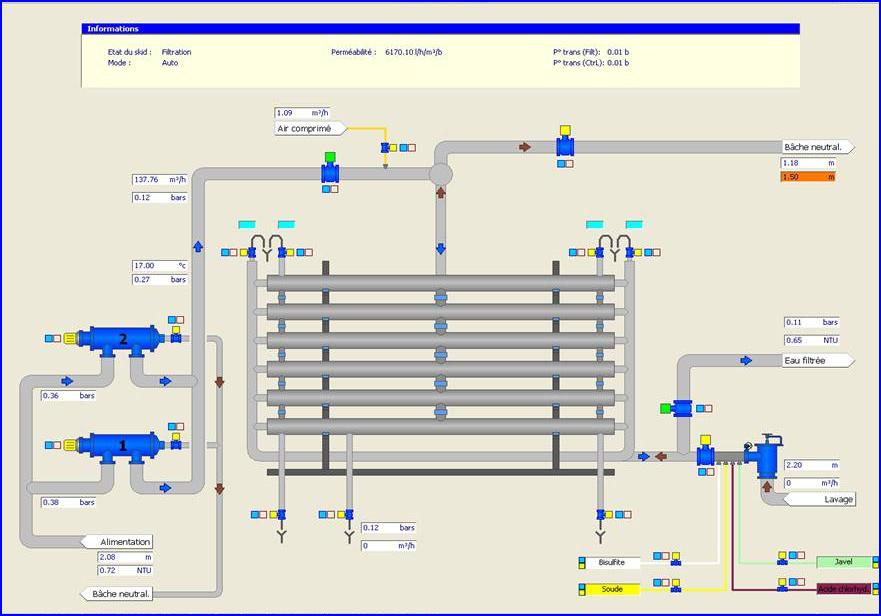
Task: Click the Informations panel title bar
Action: (440, 29)
